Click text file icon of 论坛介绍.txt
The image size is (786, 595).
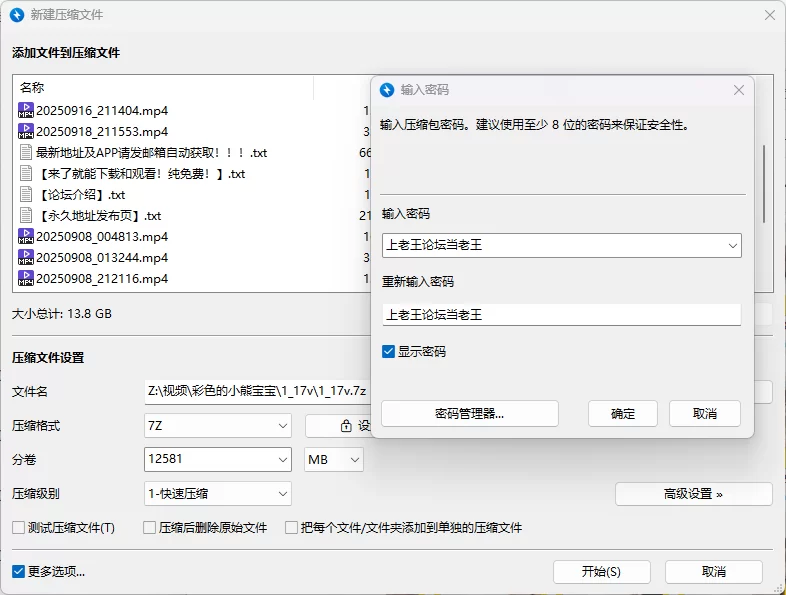(x=26, y=194)
